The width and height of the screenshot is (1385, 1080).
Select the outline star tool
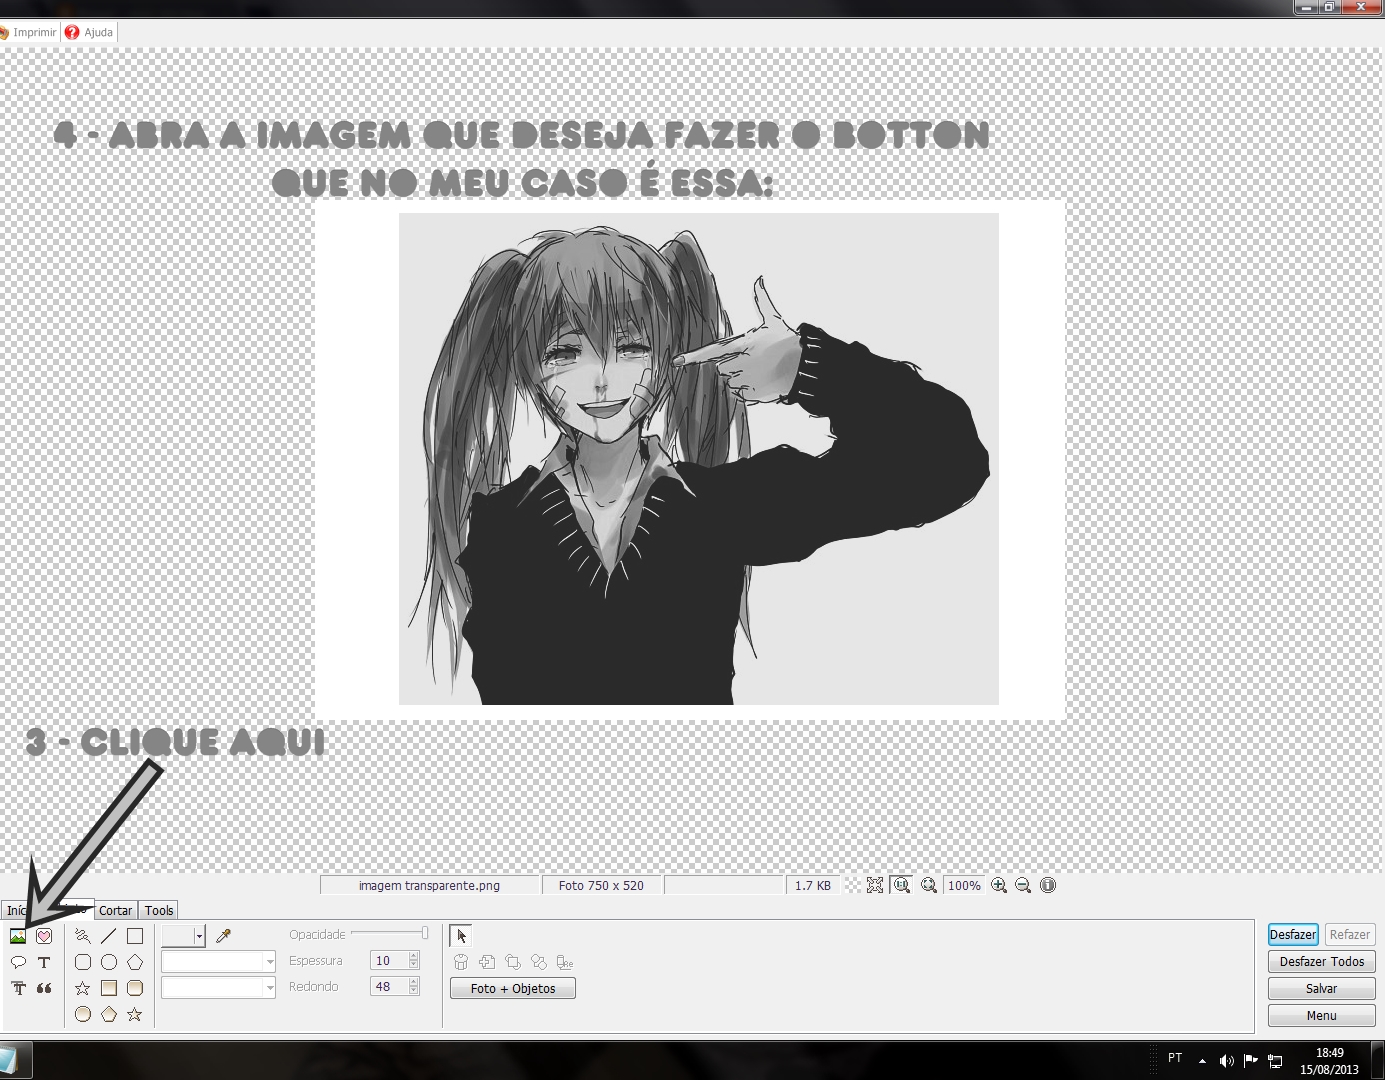pos(83,988)
